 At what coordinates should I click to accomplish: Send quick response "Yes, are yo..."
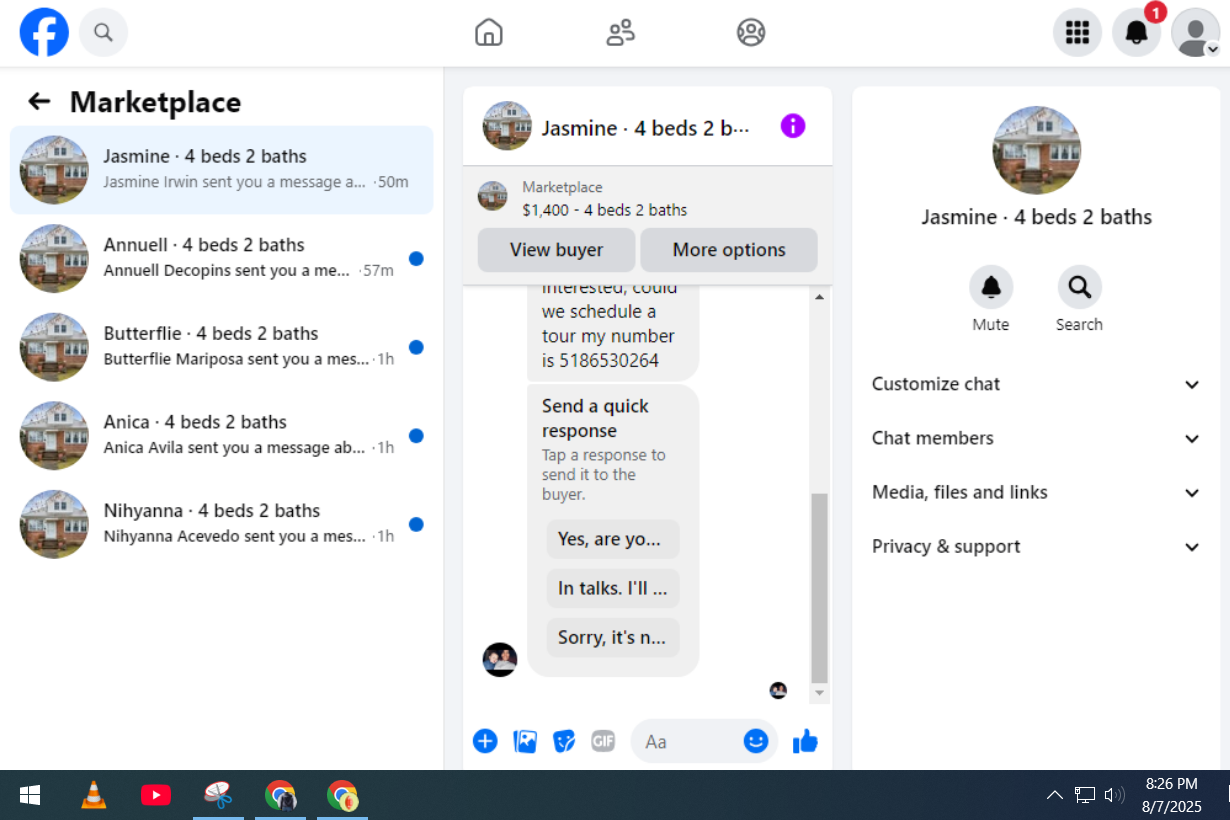613,539
